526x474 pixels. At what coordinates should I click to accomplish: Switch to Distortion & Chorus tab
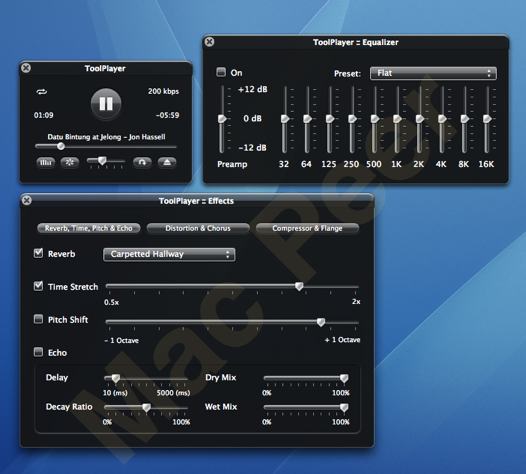click(198, 228)
